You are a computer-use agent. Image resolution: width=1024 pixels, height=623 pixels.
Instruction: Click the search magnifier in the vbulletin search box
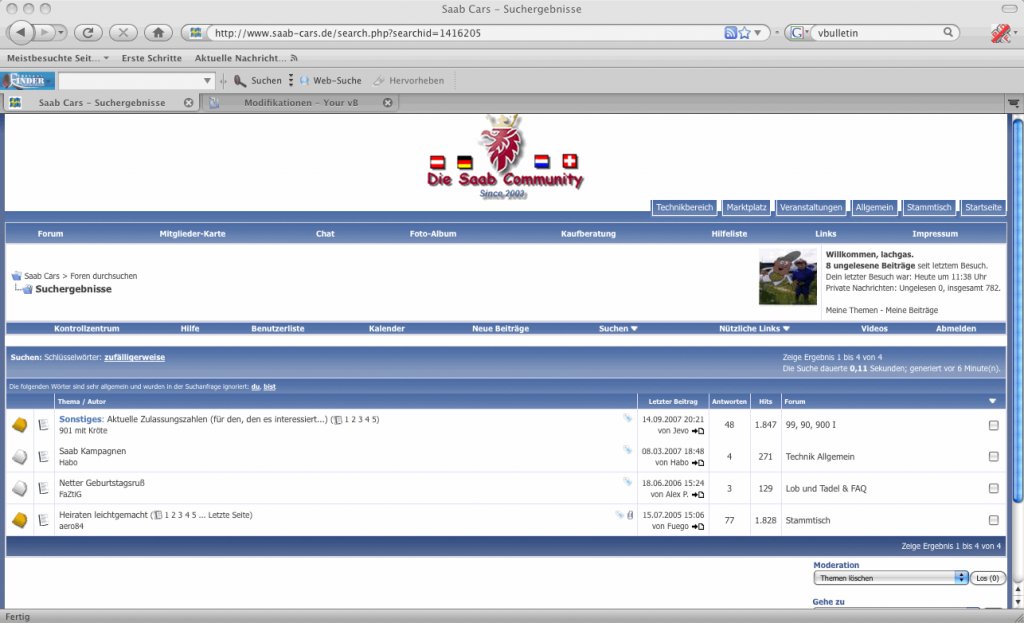pyautogui.click(x=948, y=32)
